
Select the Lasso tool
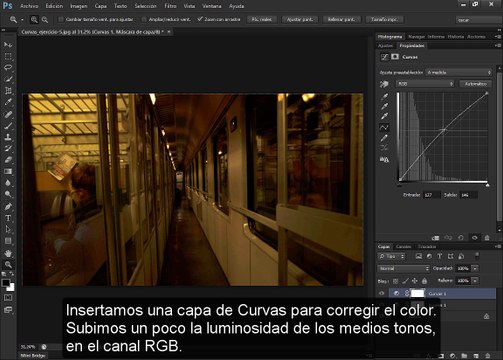(x=8, y=68)
